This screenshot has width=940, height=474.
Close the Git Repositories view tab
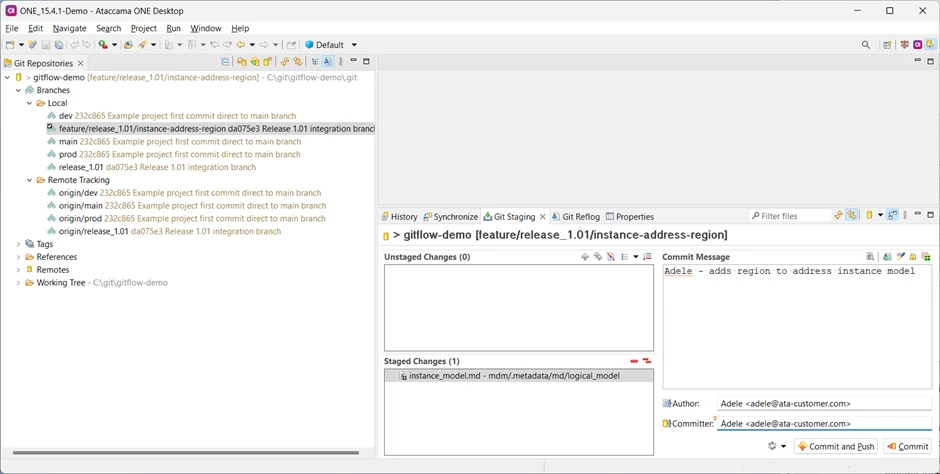[x=80, y=64]
